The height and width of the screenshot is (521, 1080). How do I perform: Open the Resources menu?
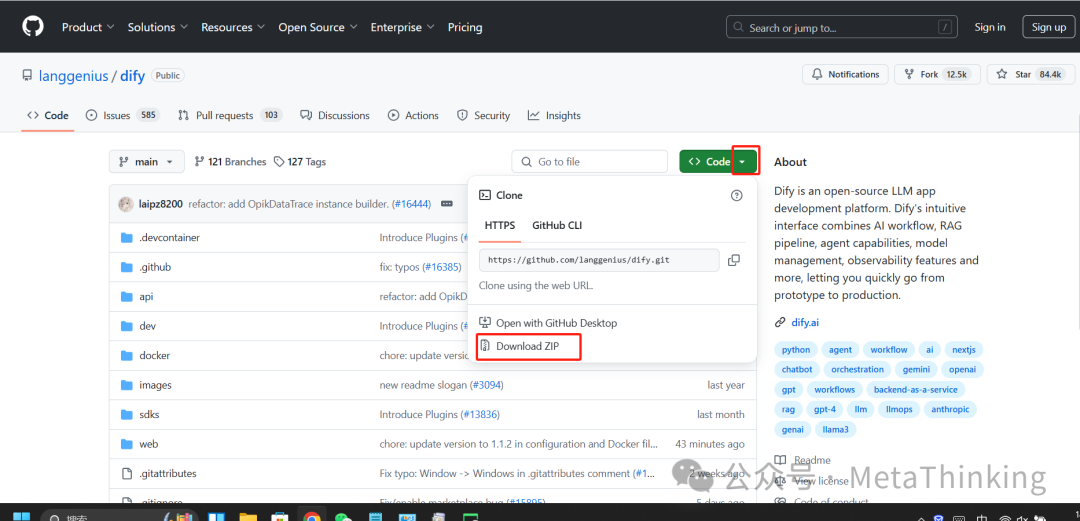coord(233,28)
